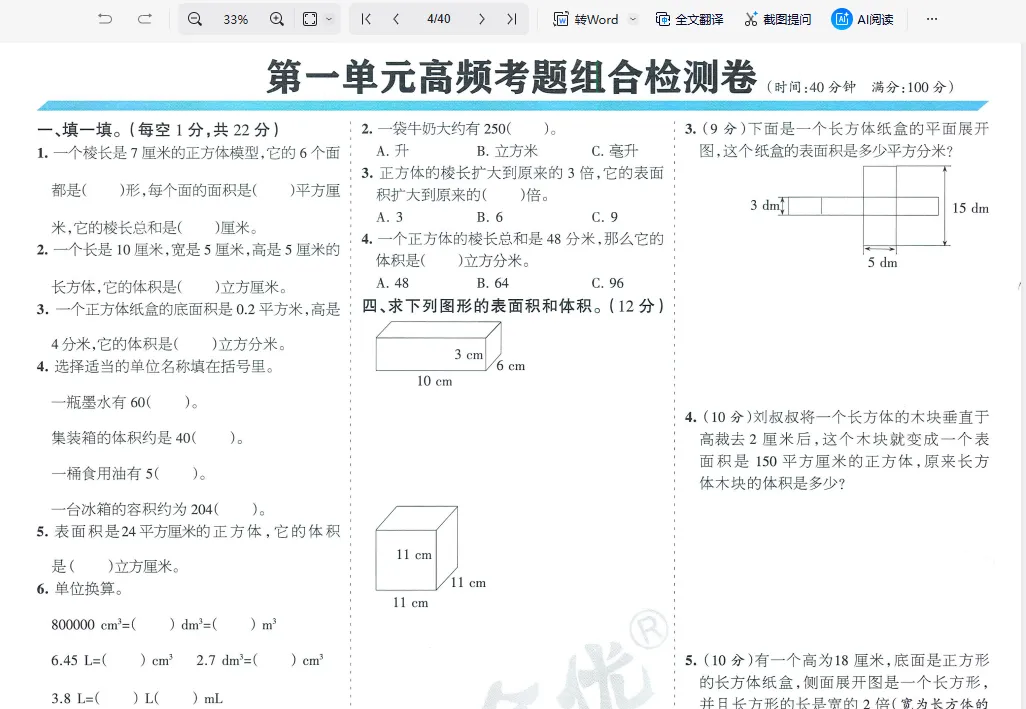Click 全文翻译 full translation button
Image resolution: width=1026 pixels, height=709 pixels.
coord(690,20)
